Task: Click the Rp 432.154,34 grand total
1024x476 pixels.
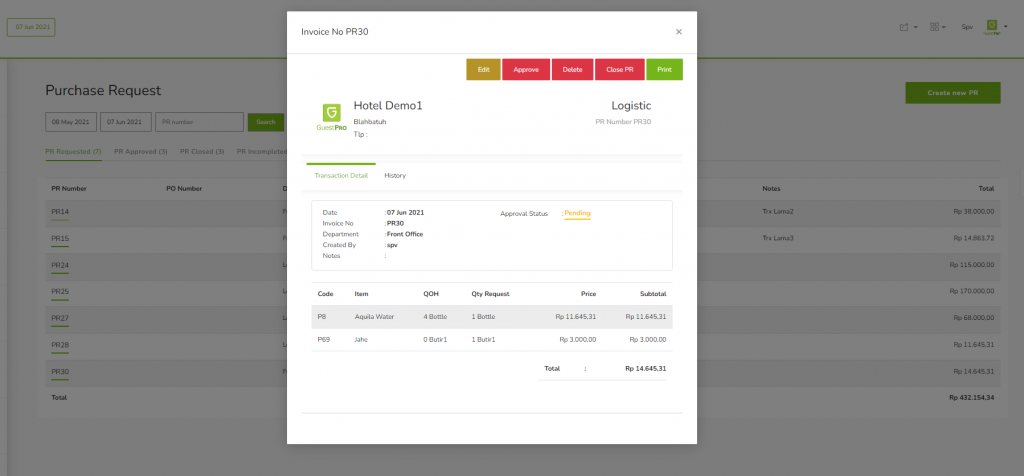Action: 972,397
